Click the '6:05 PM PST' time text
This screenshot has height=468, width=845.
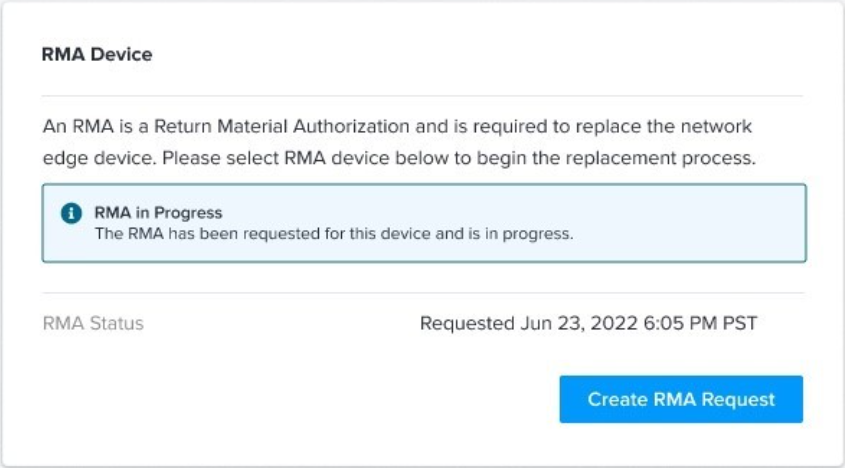coord(700,324)
